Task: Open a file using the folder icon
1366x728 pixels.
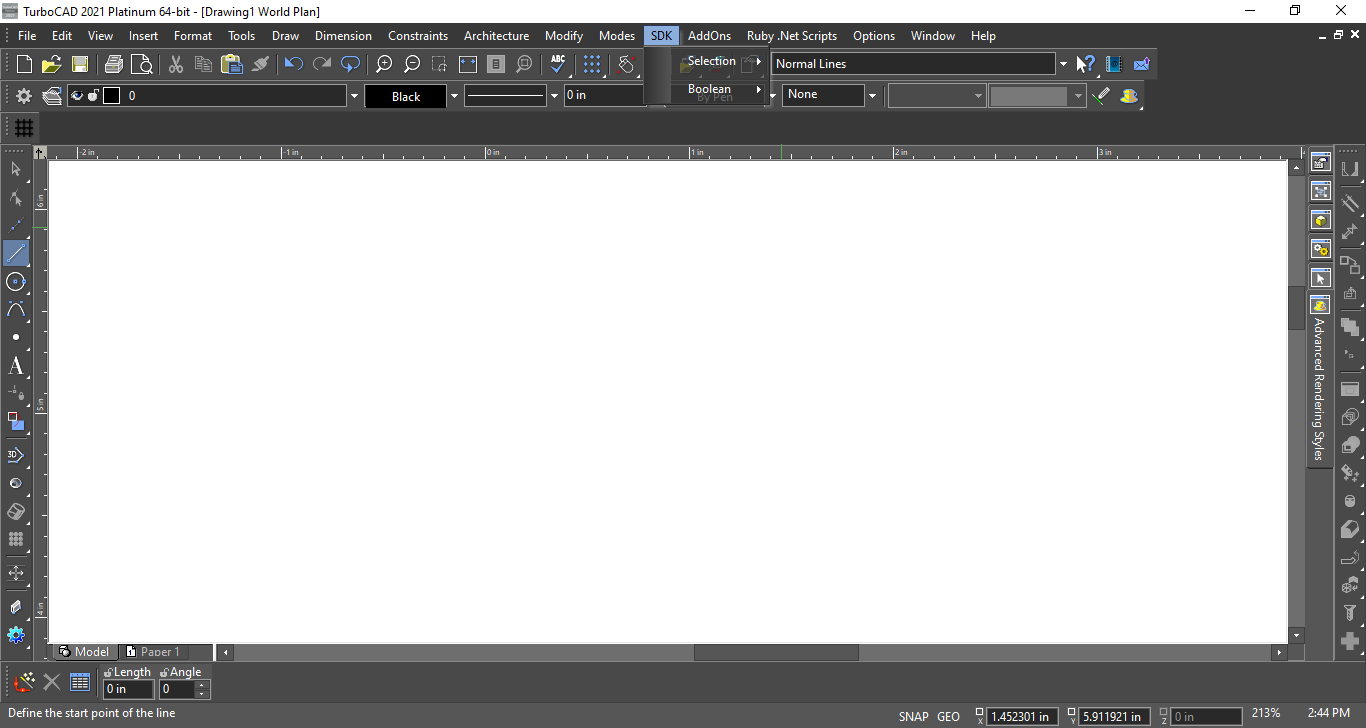Action: [52, 64]
